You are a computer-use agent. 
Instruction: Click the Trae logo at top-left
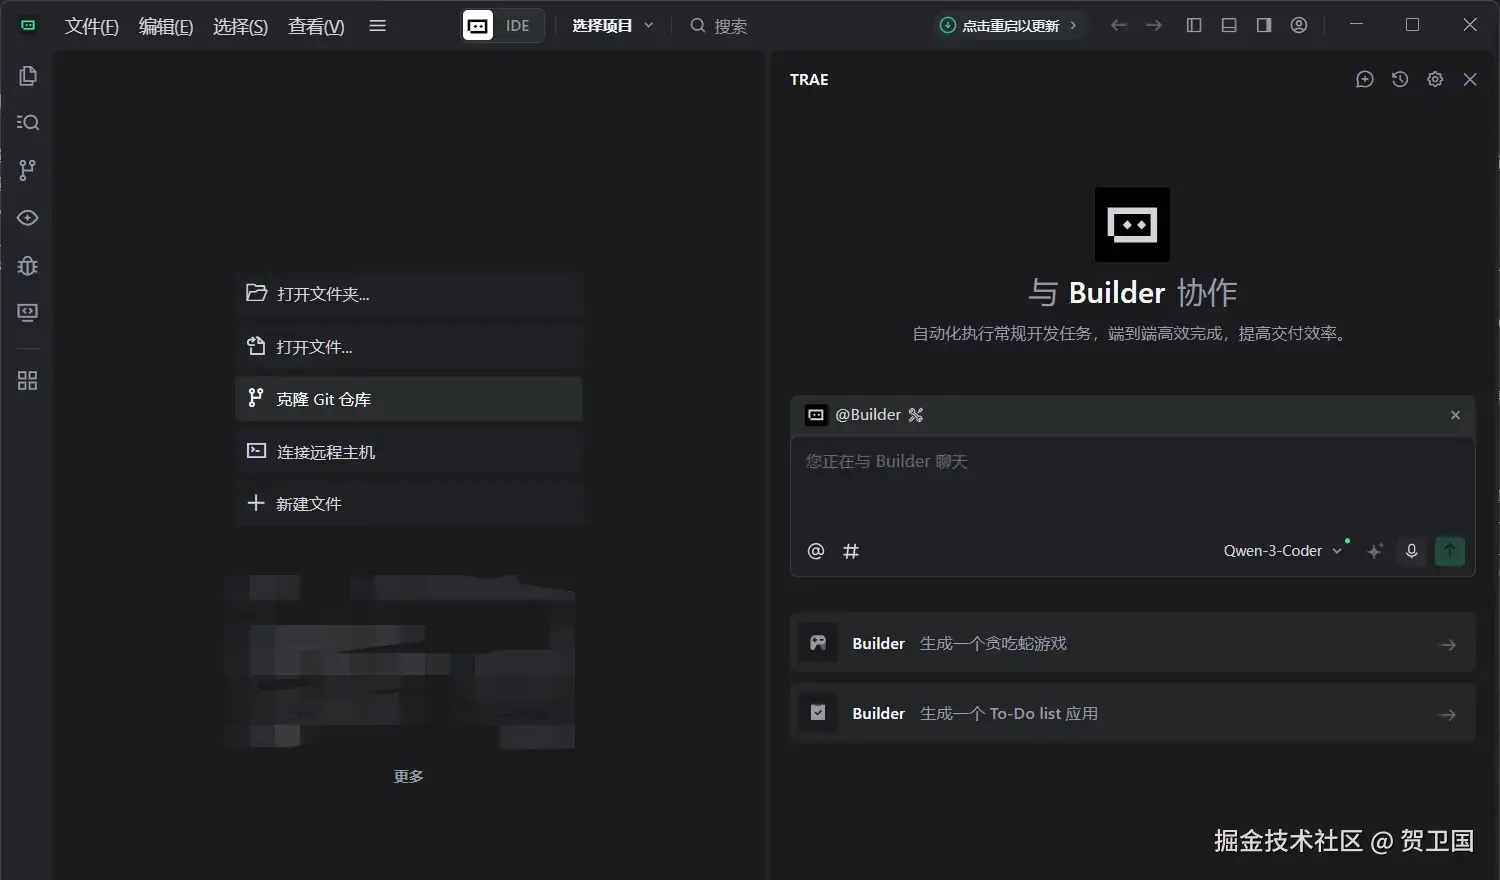coord(28,25)
